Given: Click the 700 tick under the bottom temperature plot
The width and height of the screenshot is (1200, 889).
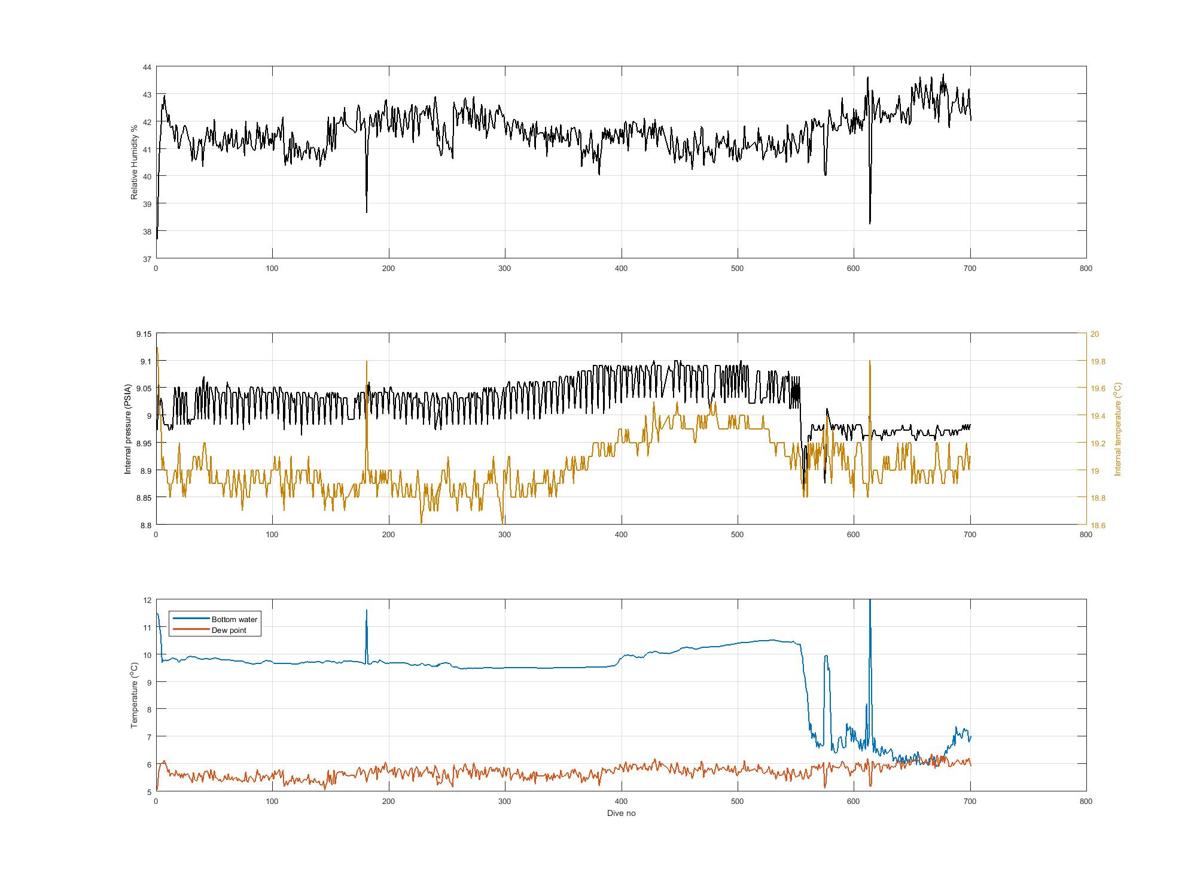Looking at the screenshot, I should (x=970, y=801).
